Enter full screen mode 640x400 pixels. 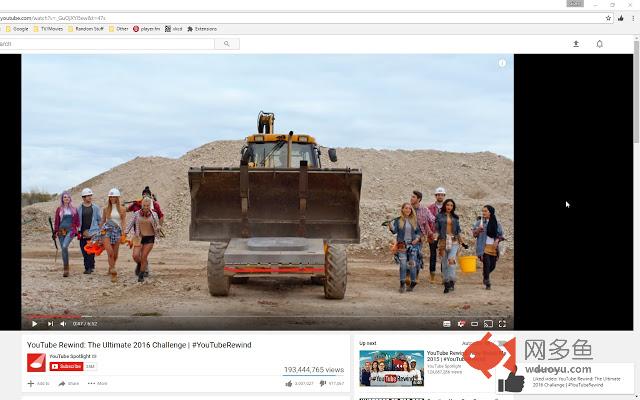point(502,324)
